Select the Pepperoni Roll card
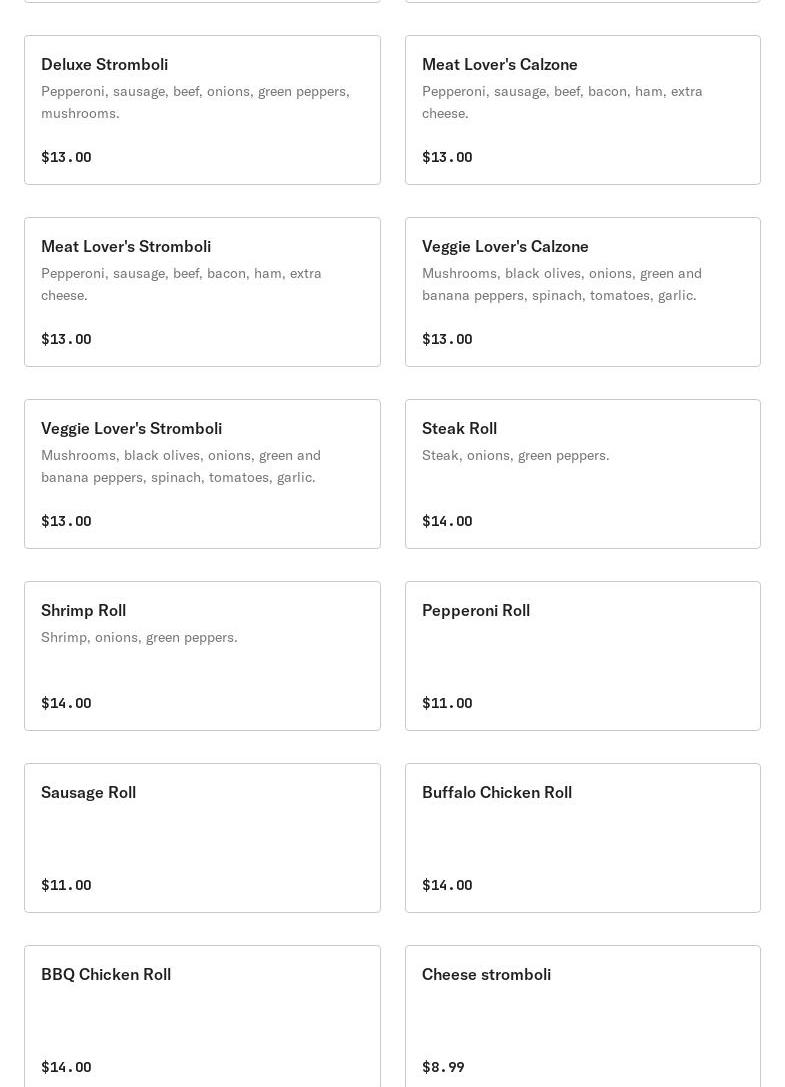Screen dimensions: 785x1087 coord(476,610)
